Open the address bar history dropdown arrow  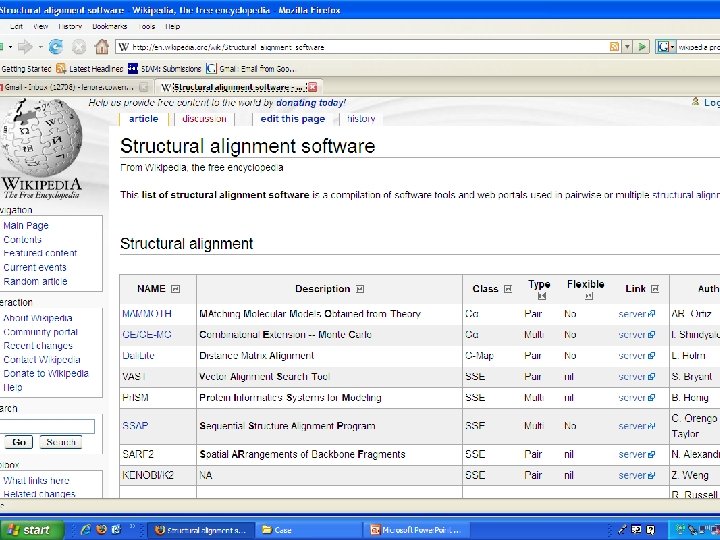coord(627,46)
